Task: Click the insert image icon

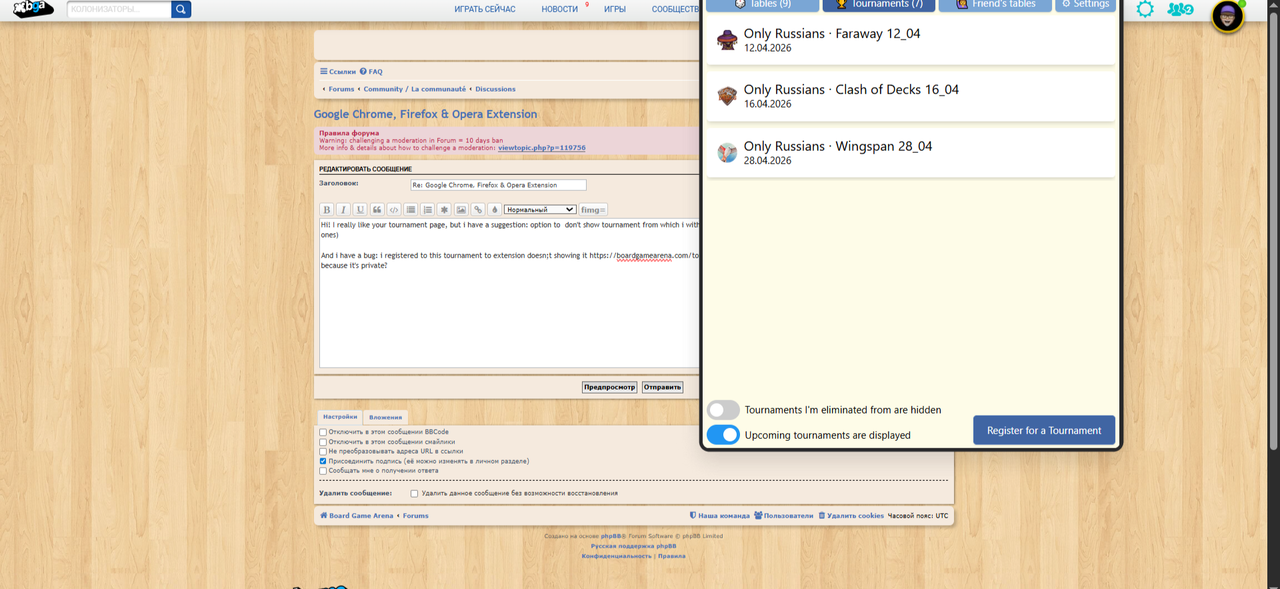Action: (x=461, y=210)
